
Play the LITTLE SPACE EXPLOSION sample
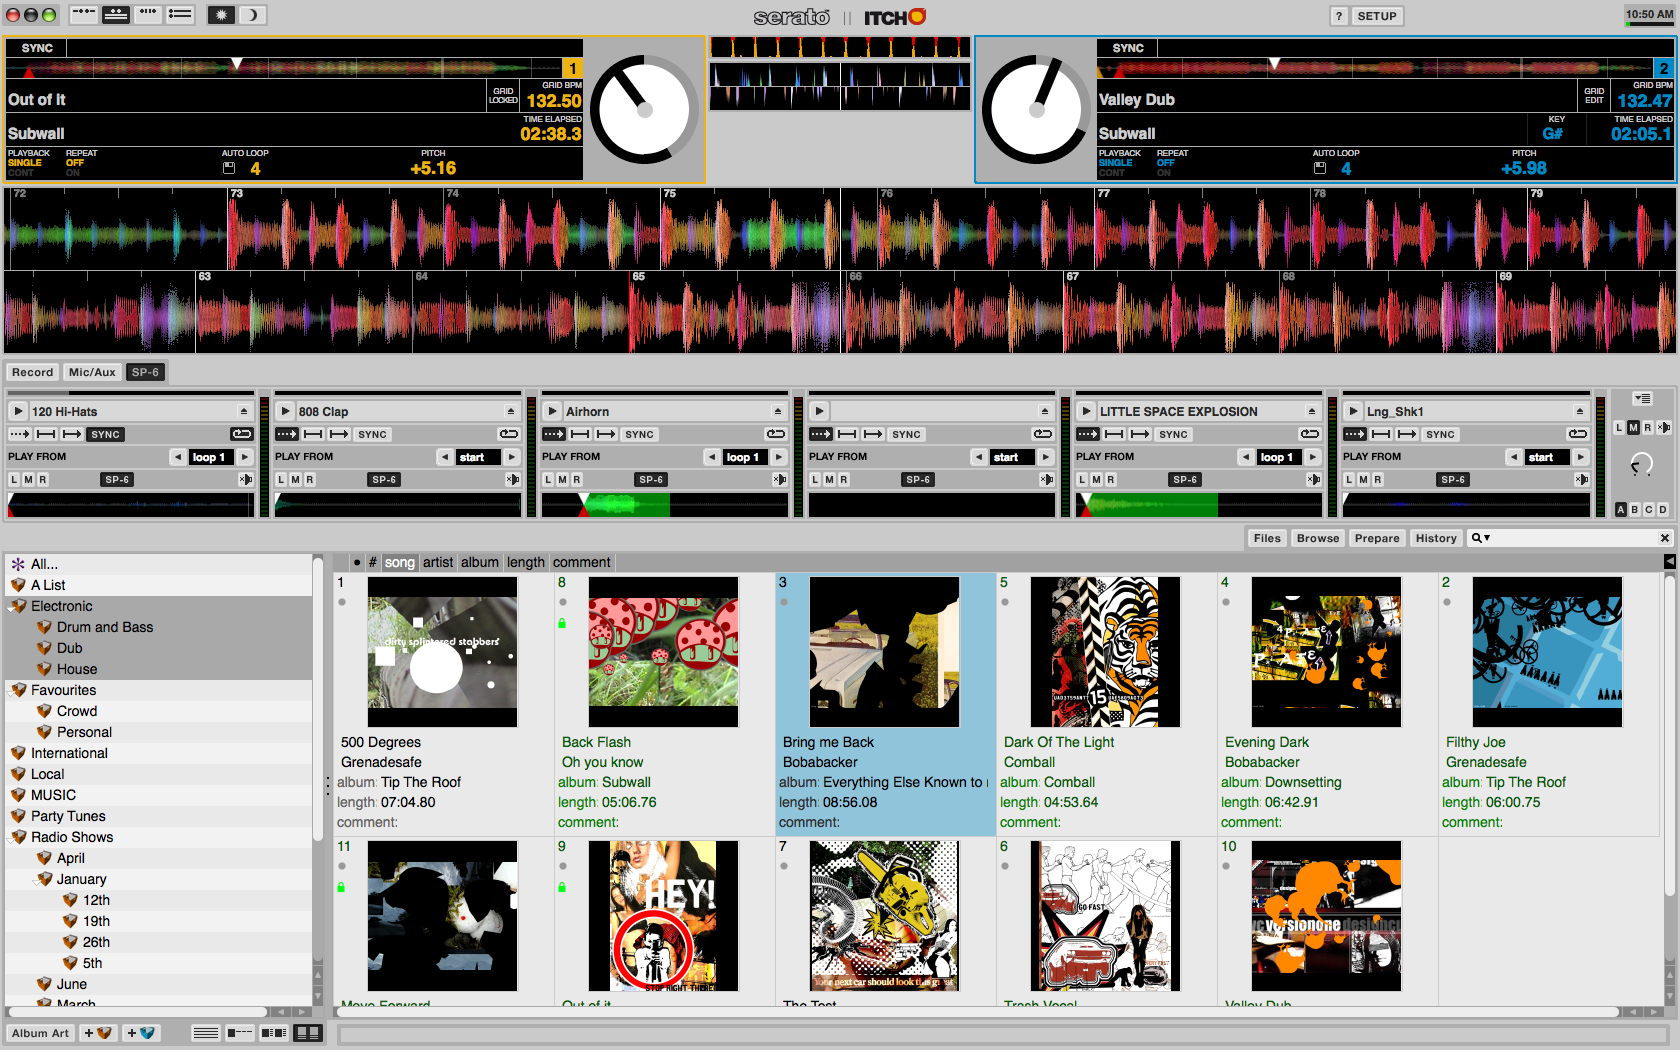1086,411
